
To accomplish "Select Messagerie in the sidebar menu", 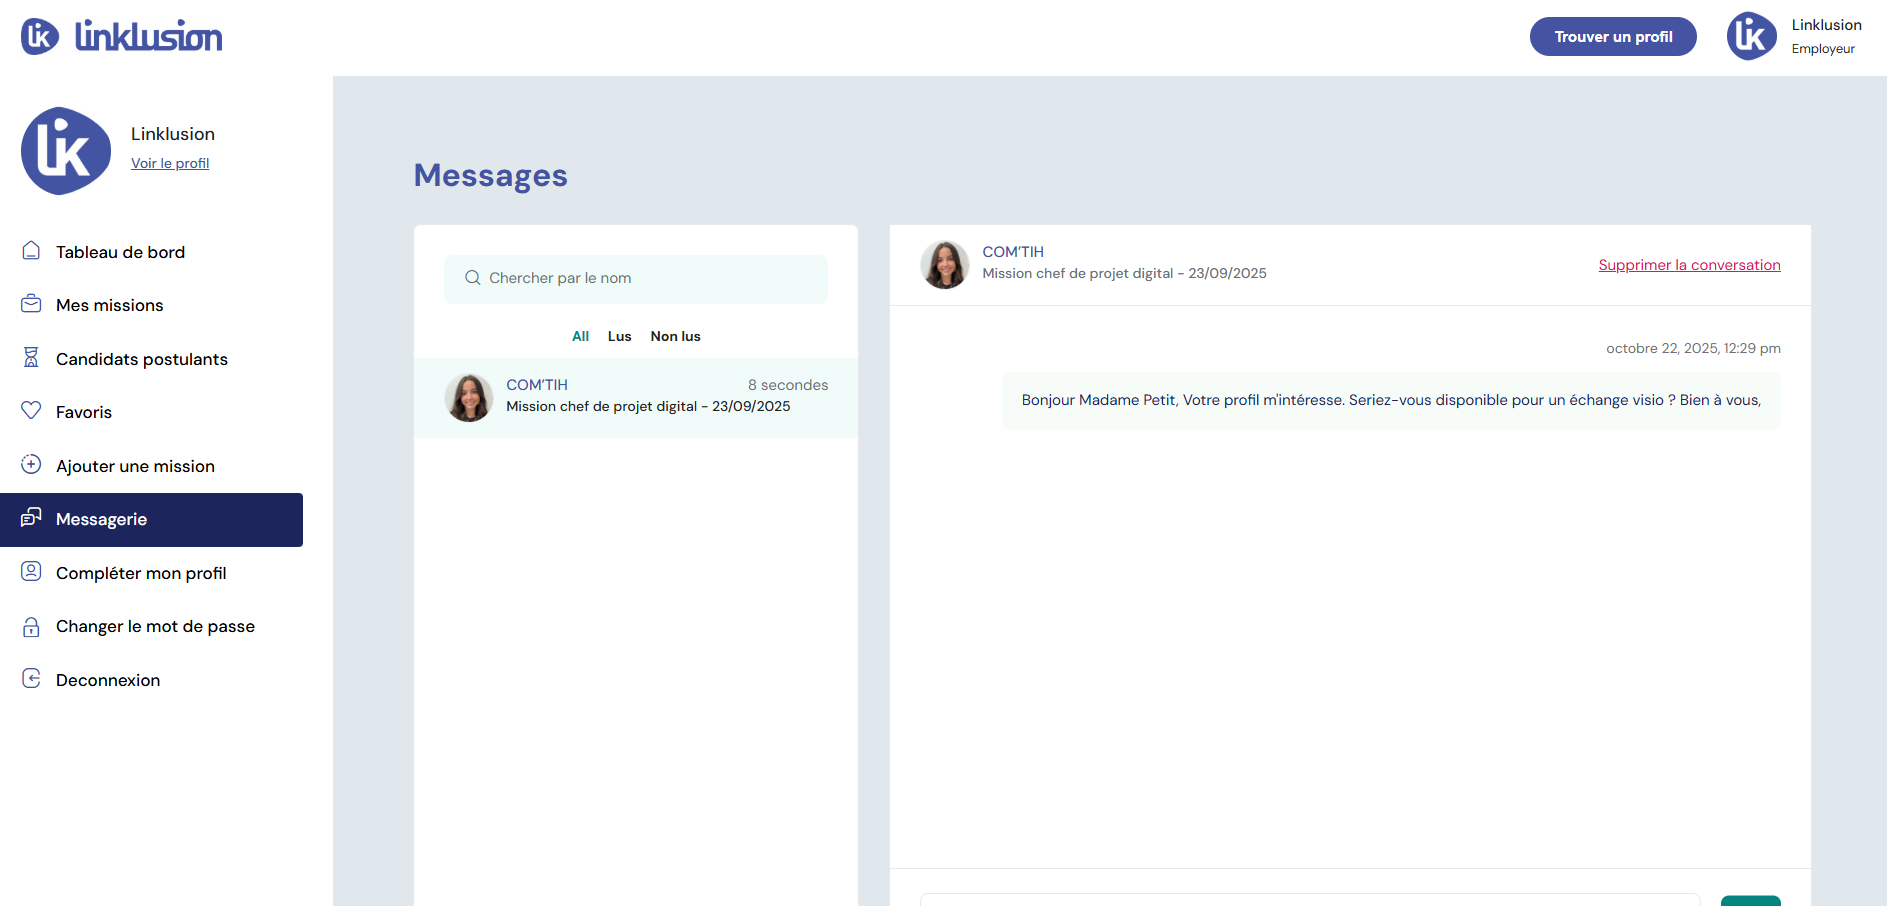I will [102, 518].
